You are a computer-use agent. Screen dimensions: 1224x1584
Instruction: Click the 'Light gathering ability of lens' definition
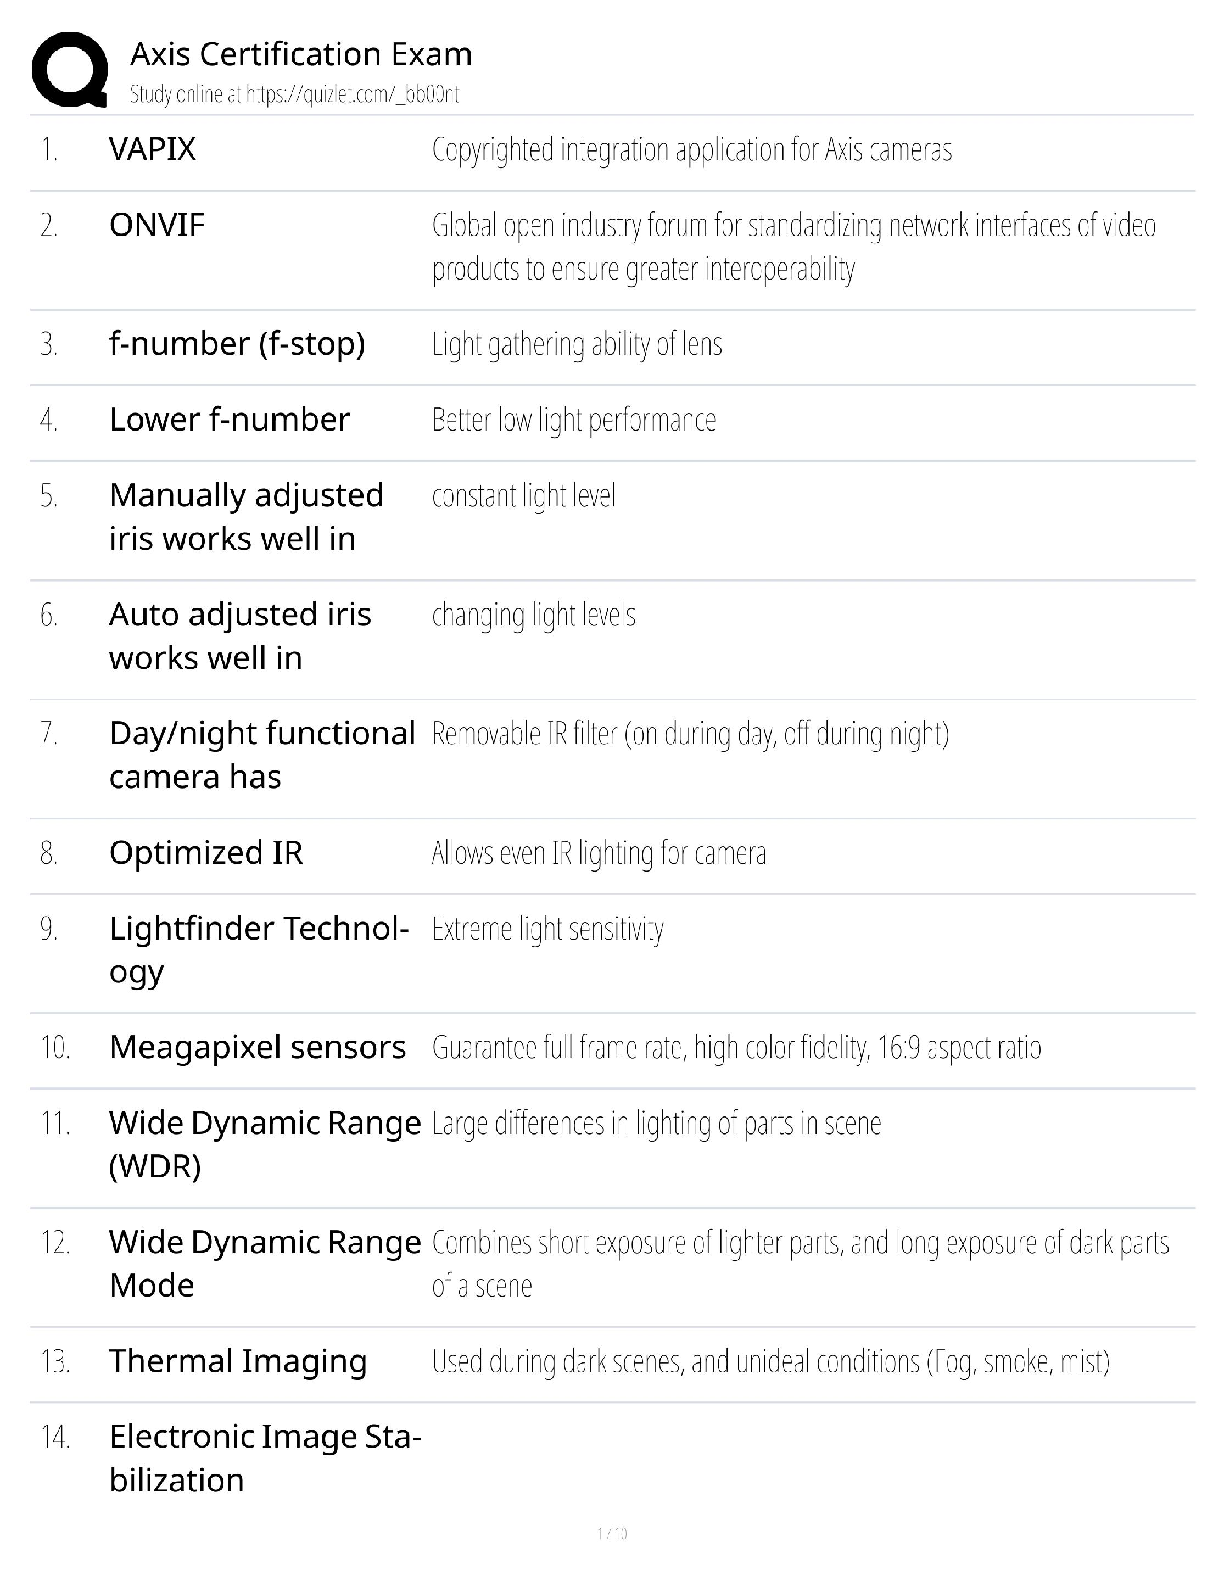577,345
